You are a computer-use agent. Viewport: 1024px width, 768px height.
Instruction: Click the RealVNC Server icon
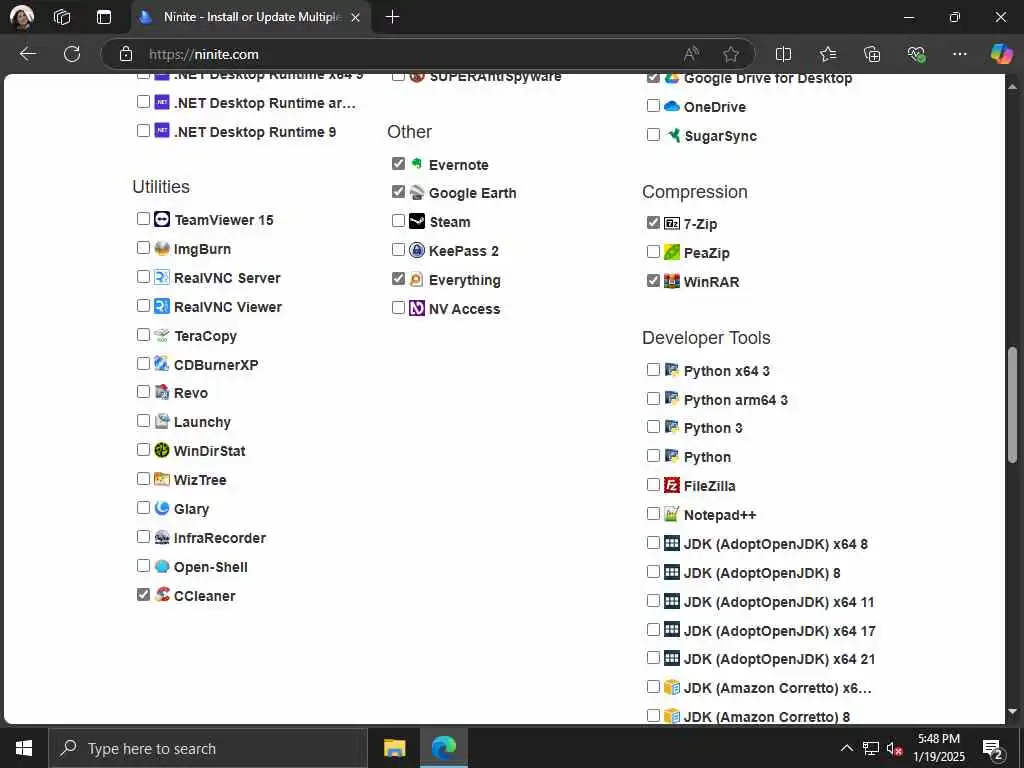(x=162, y=277)
